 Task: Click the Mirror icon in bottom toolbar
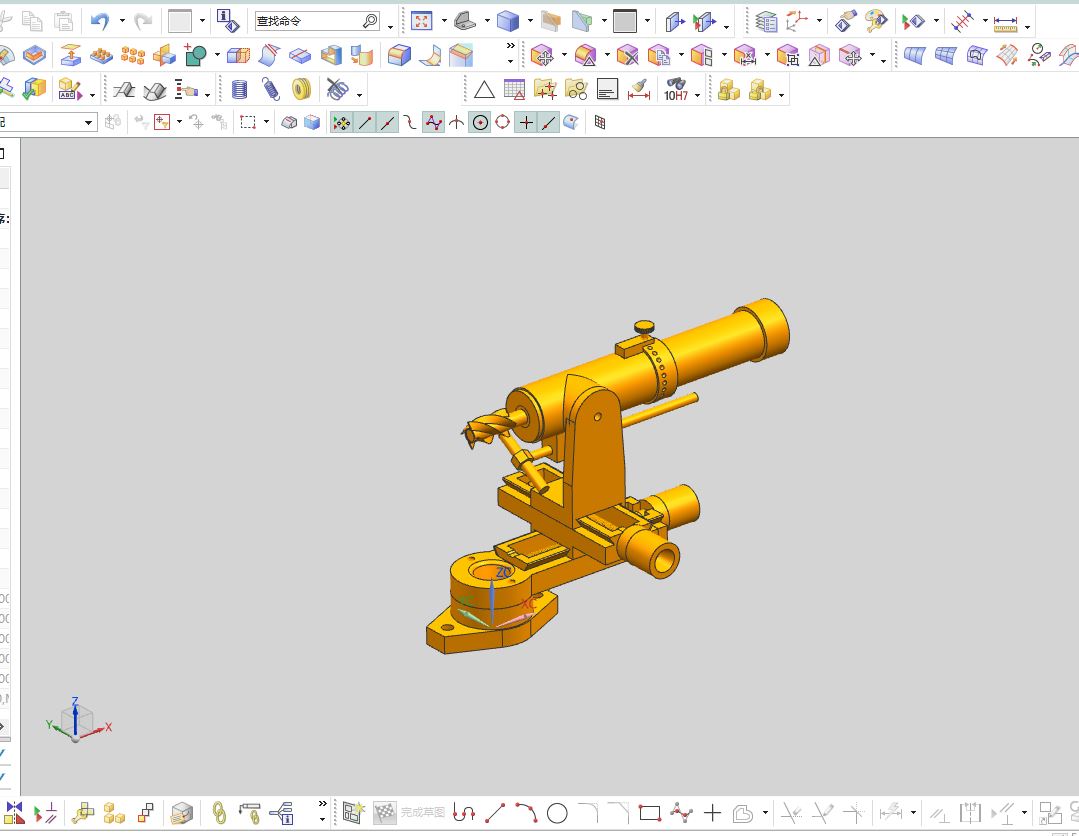[14, 813]
